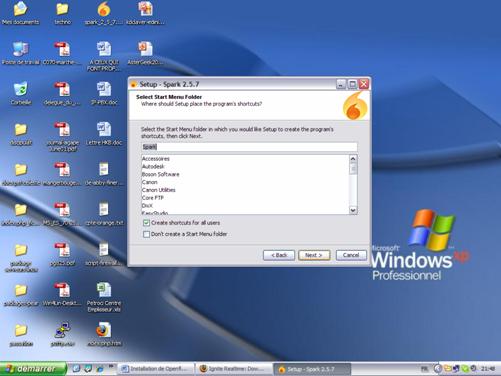This screenshot has width=501, height=376.
Task: Select the script firewall text file icon
Action: [x=104, y=254]
